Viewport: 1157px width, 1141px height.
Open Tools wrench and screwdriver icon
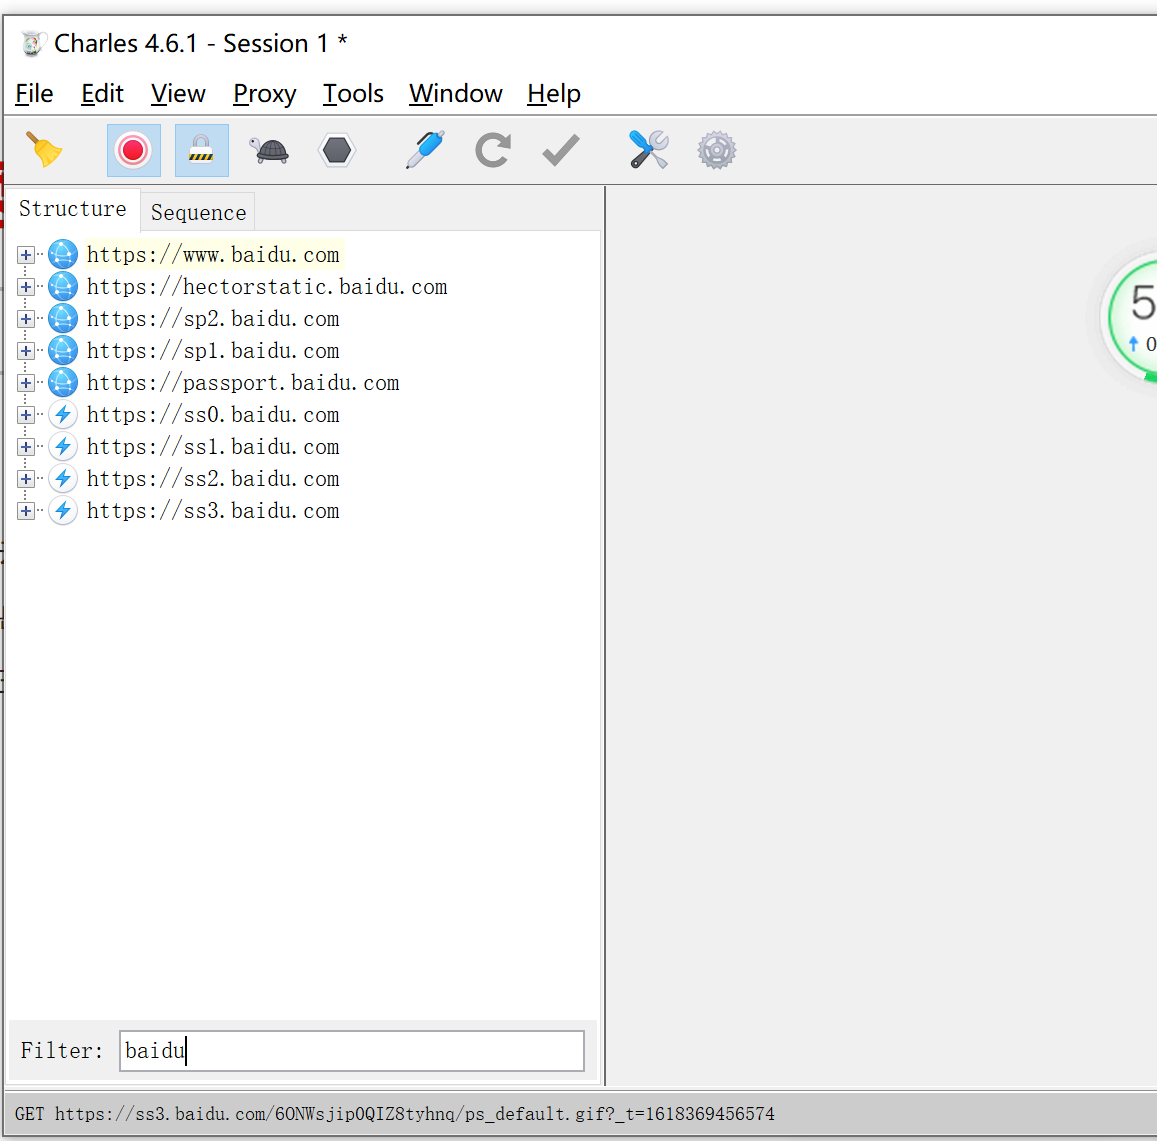(649, 151)
